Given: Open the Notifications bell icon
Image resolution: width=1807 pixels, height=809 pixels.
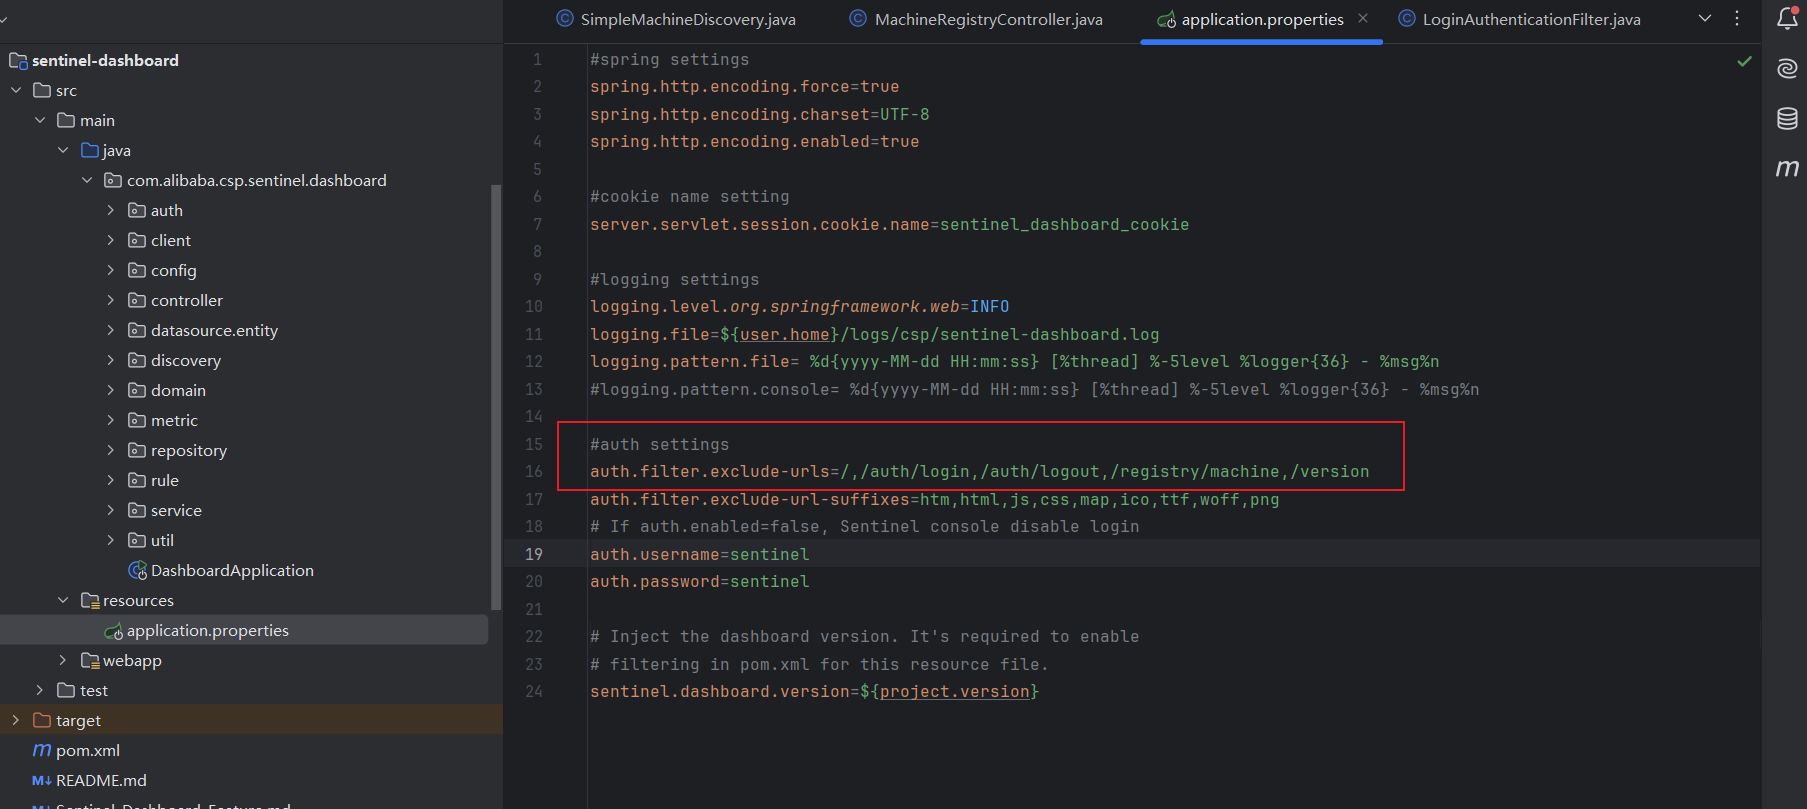Looking at the screenshot, I should [x=1787, y=18].
